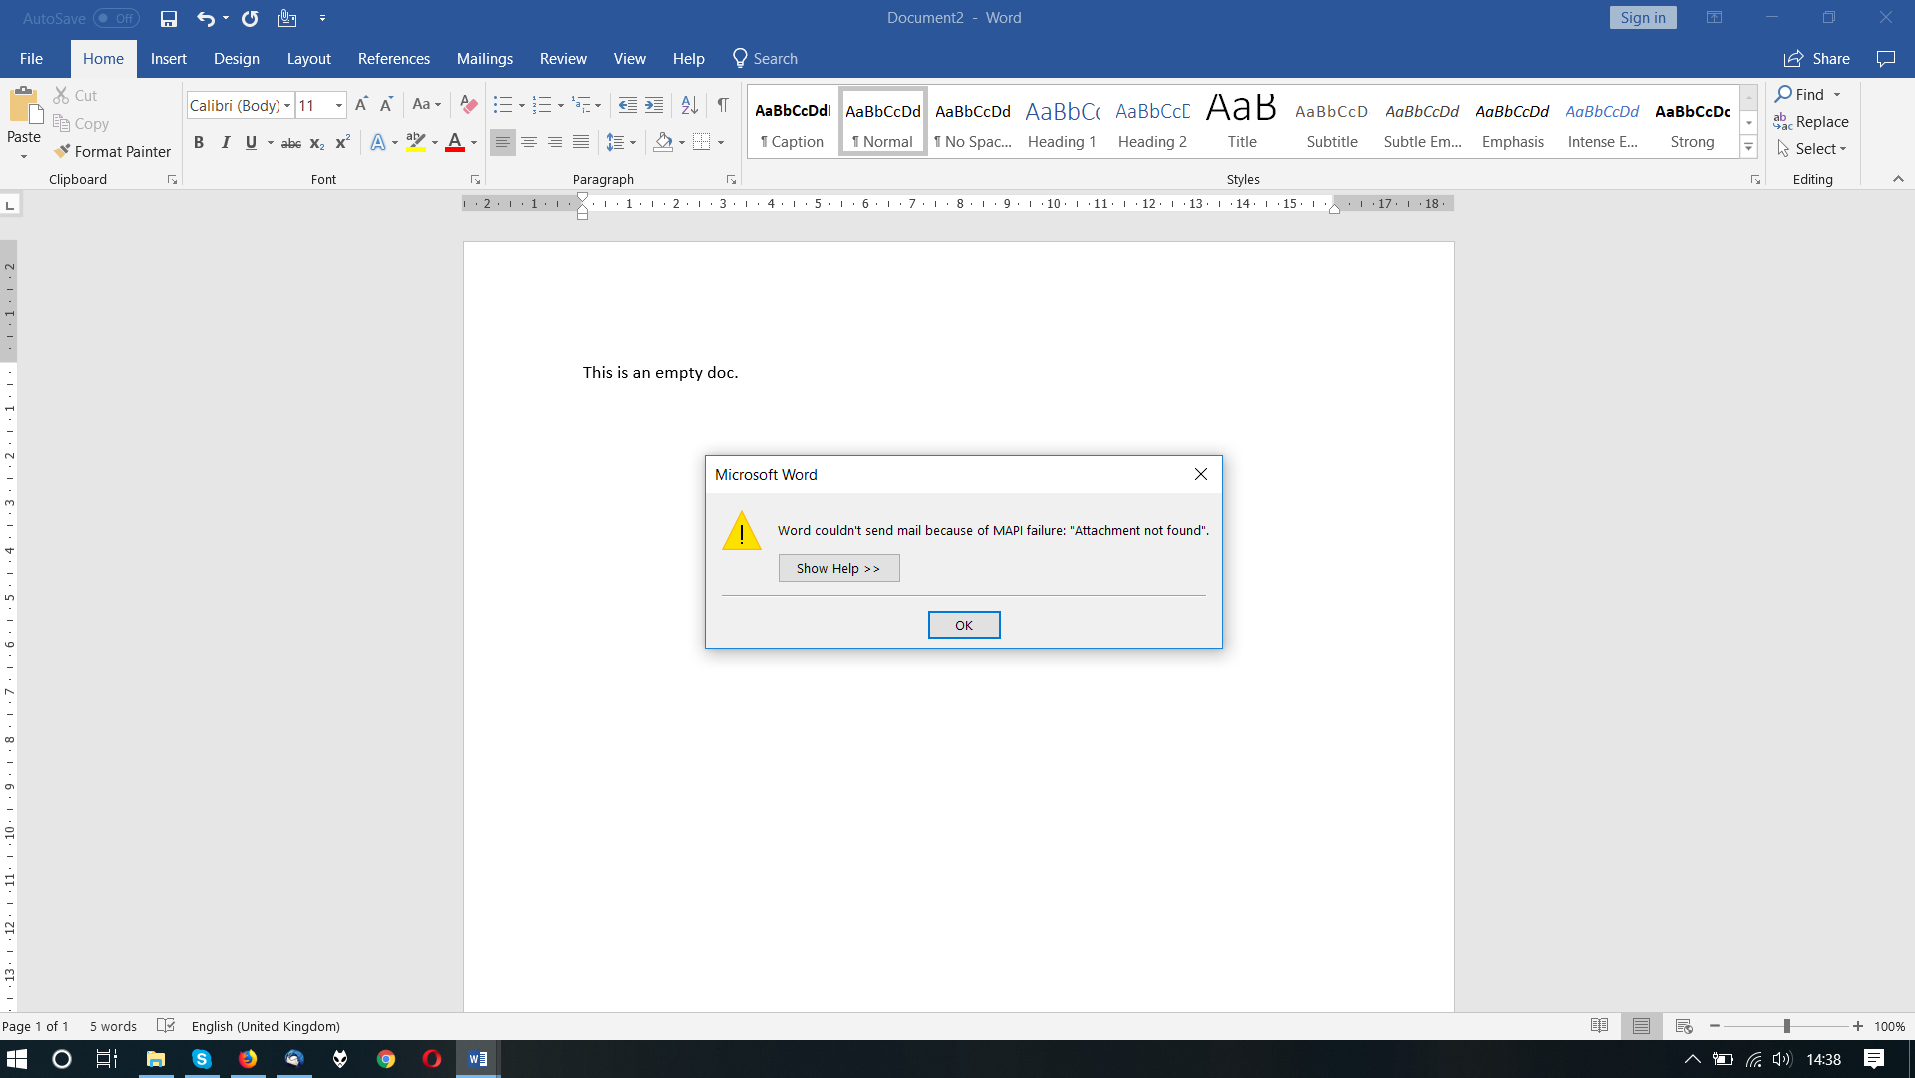Image resolution: width=1915 pixels, height=1078 pixels.
Task: Click the zoom slider handle
Action: (1786, 1026)
